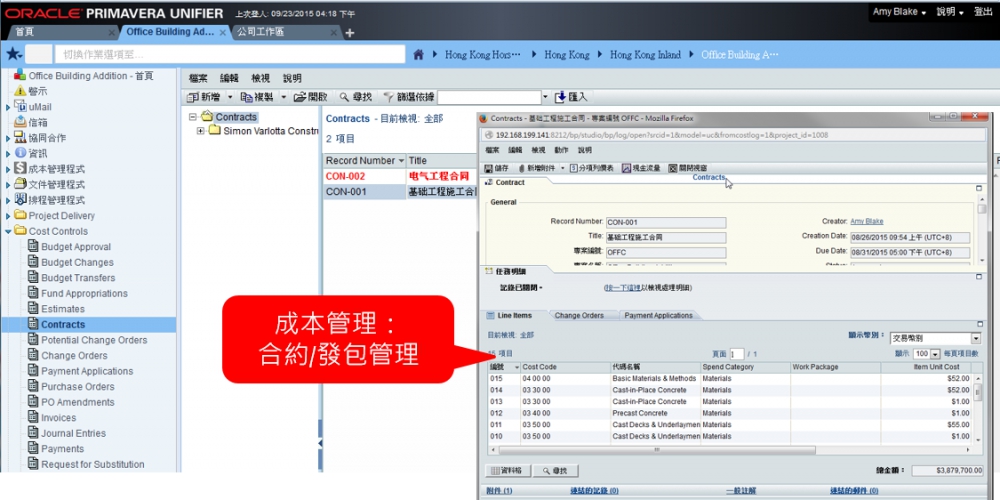Click the home icon in breadcrumb
The image size is (1000, 500).
(x=418, y=55)
